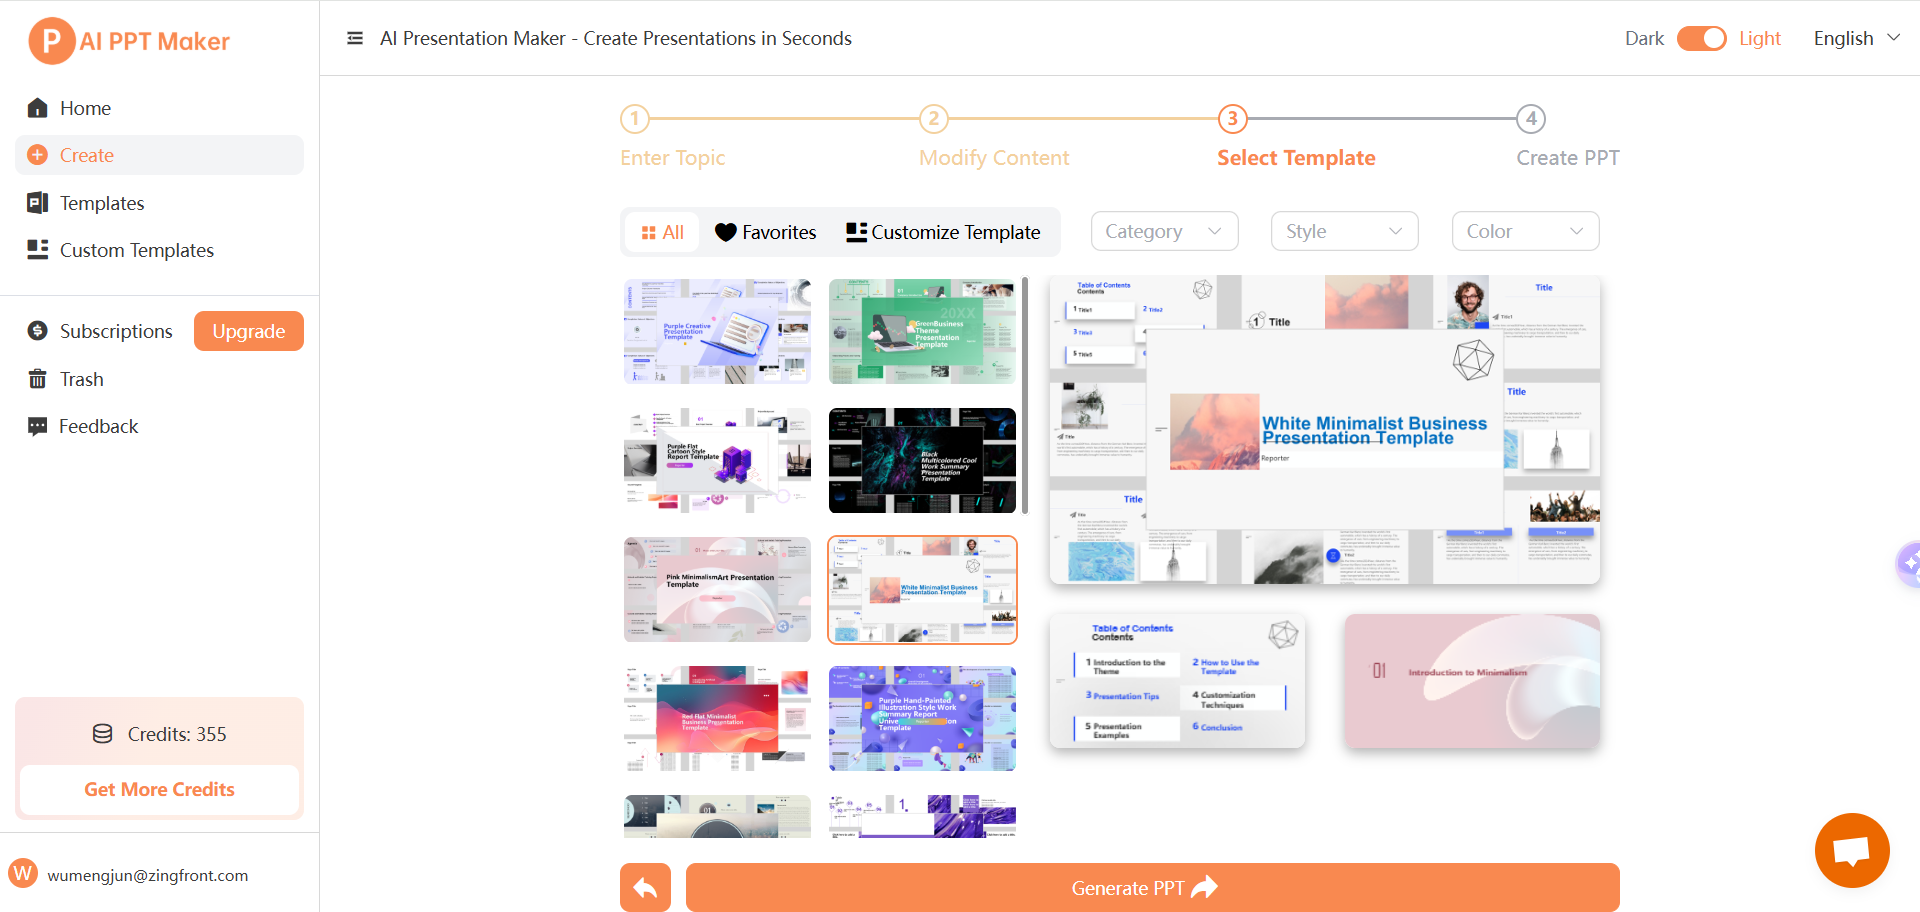The image size is (1920, 912).
Task: Switch to Favorites filter
Action: (x=765, y=232)
